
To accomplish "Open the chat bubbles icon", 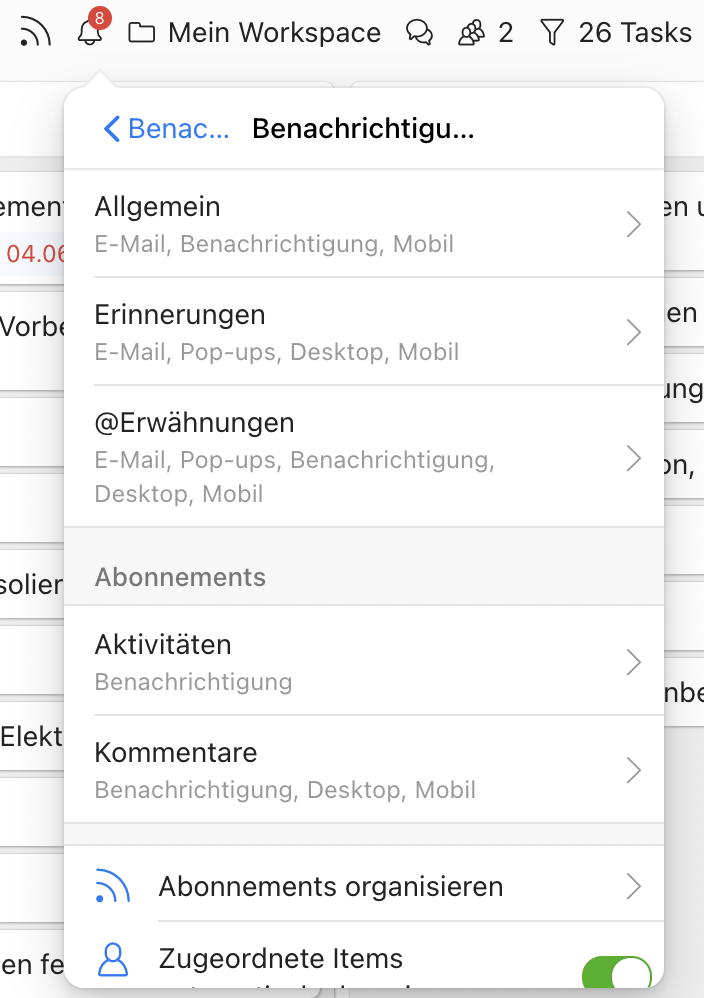I will pyautogui.click(x=420, y=32).
